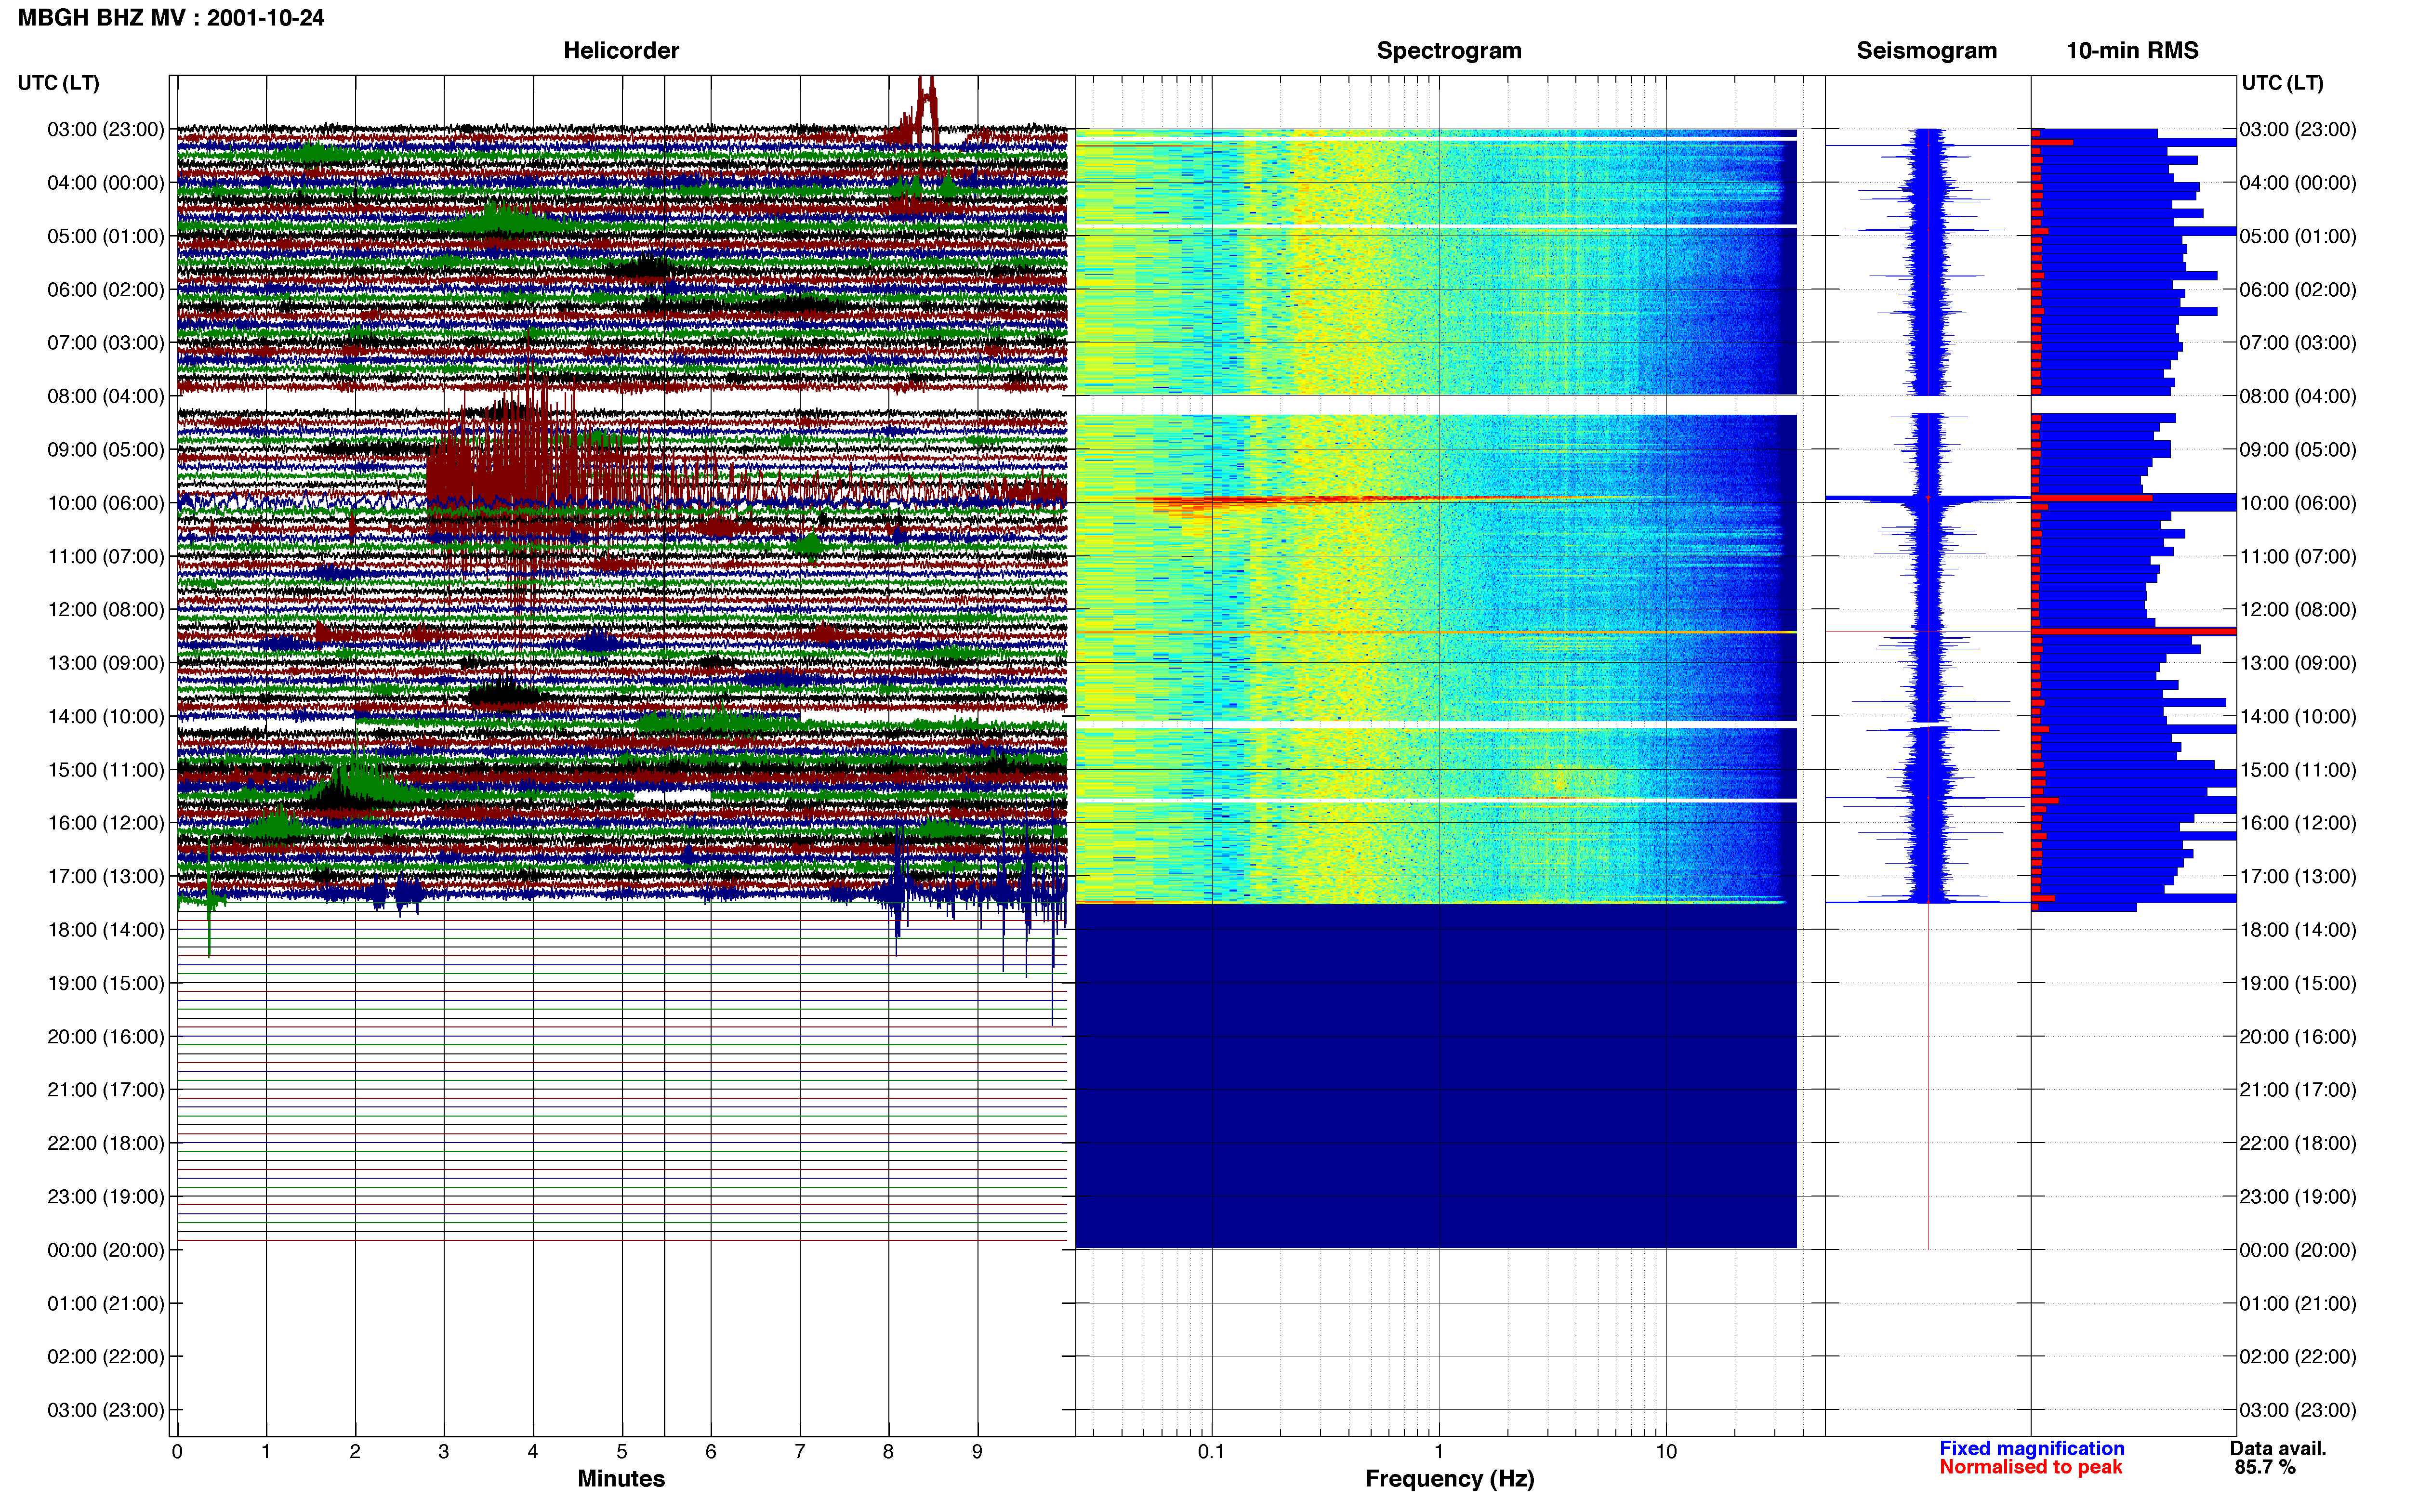Click the 08:00 (04:00) Helicorder time label
This screenshot has width=2418, height=1512.
point(106,396)
